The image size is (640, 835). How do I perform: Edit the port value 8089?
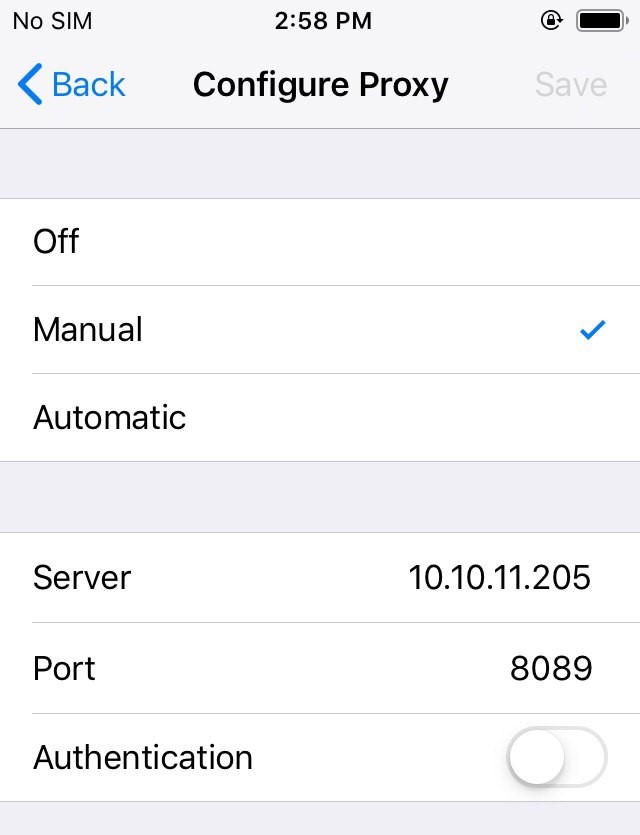coord(551,668)
